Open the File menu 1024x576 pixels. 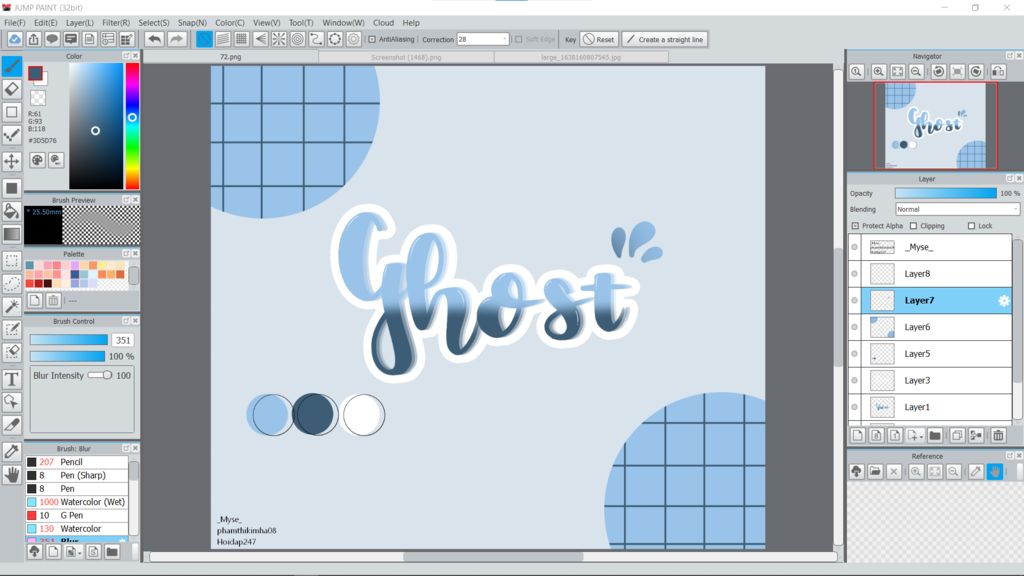click(14, 22)
